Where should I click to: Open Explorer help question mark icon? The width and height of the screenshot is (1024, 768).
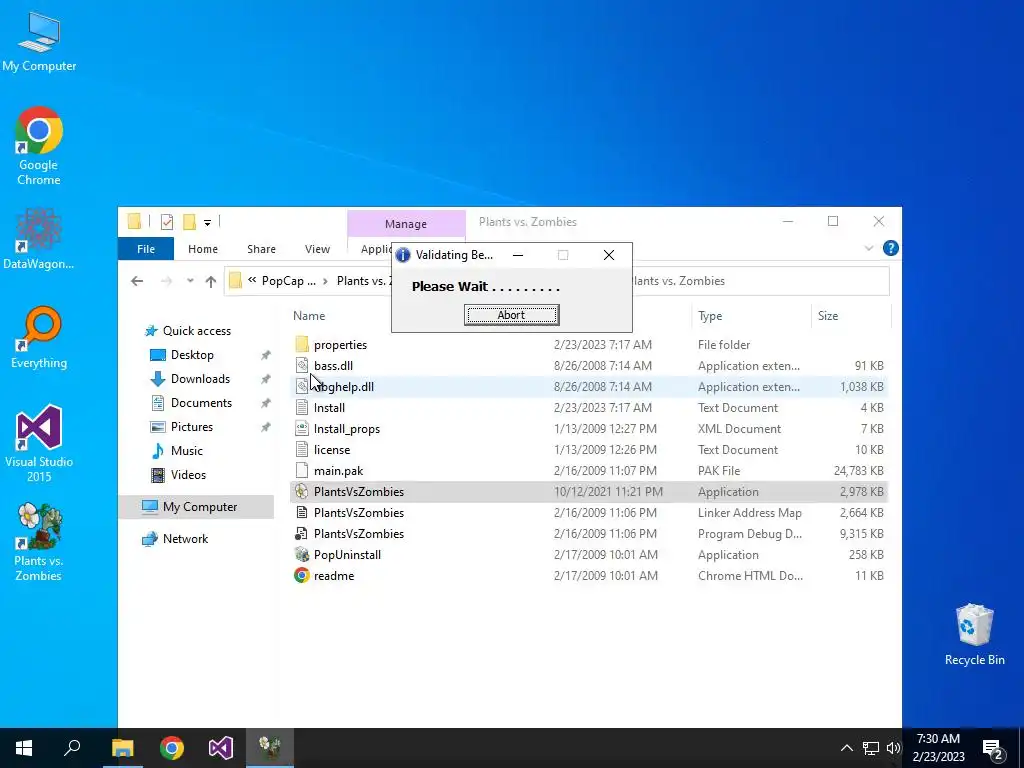pyautogui.click(x=890, y=248)
